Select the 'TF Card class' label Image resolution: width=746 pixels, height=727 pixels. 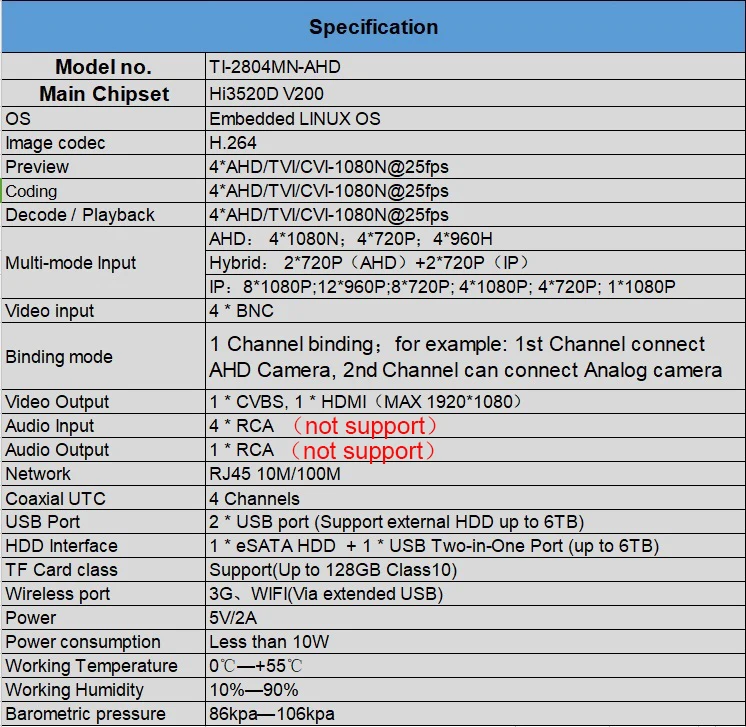[x=61, y=570]
